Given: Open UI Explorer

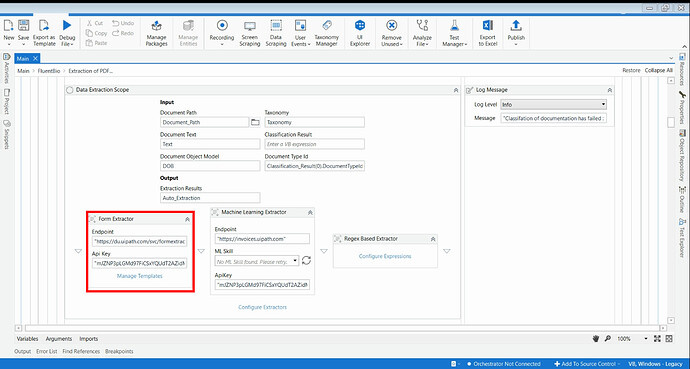Looking at the screenshot, I should click(x=360, y=33).
